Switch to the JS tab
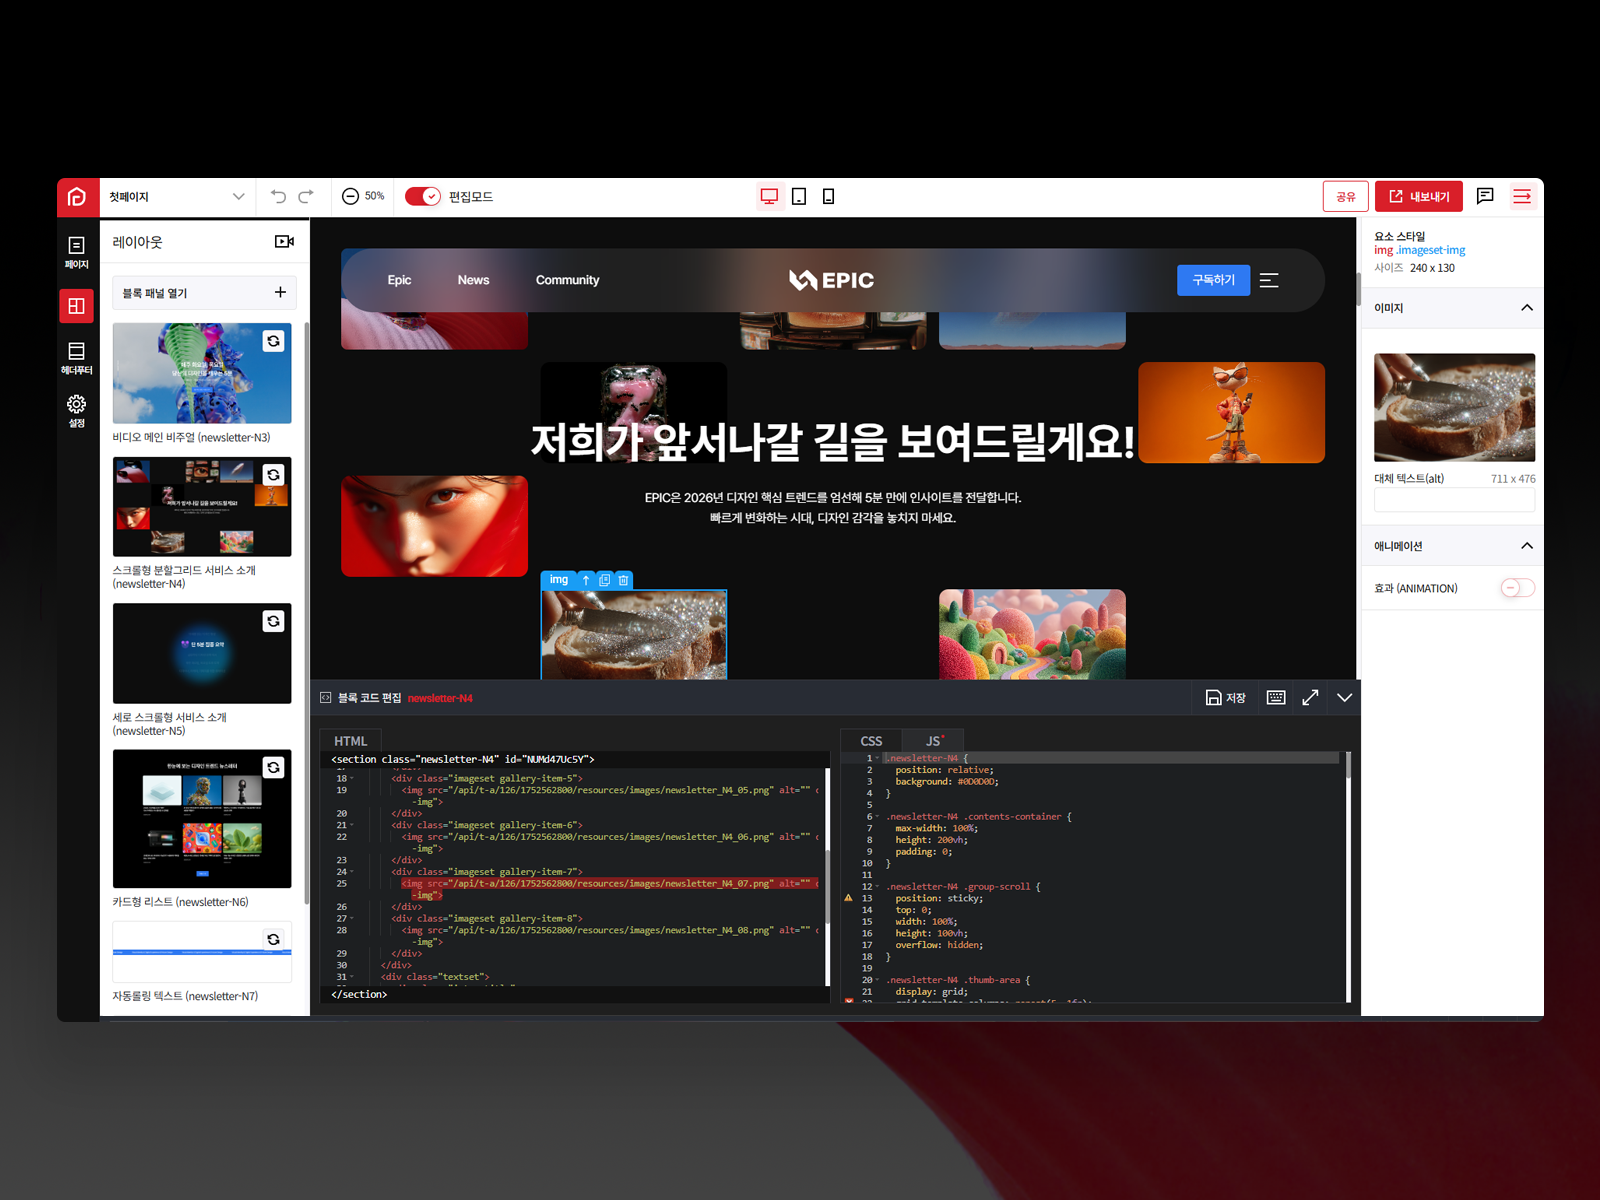This screenshot has height=1200, width=1600. [933, 741]
